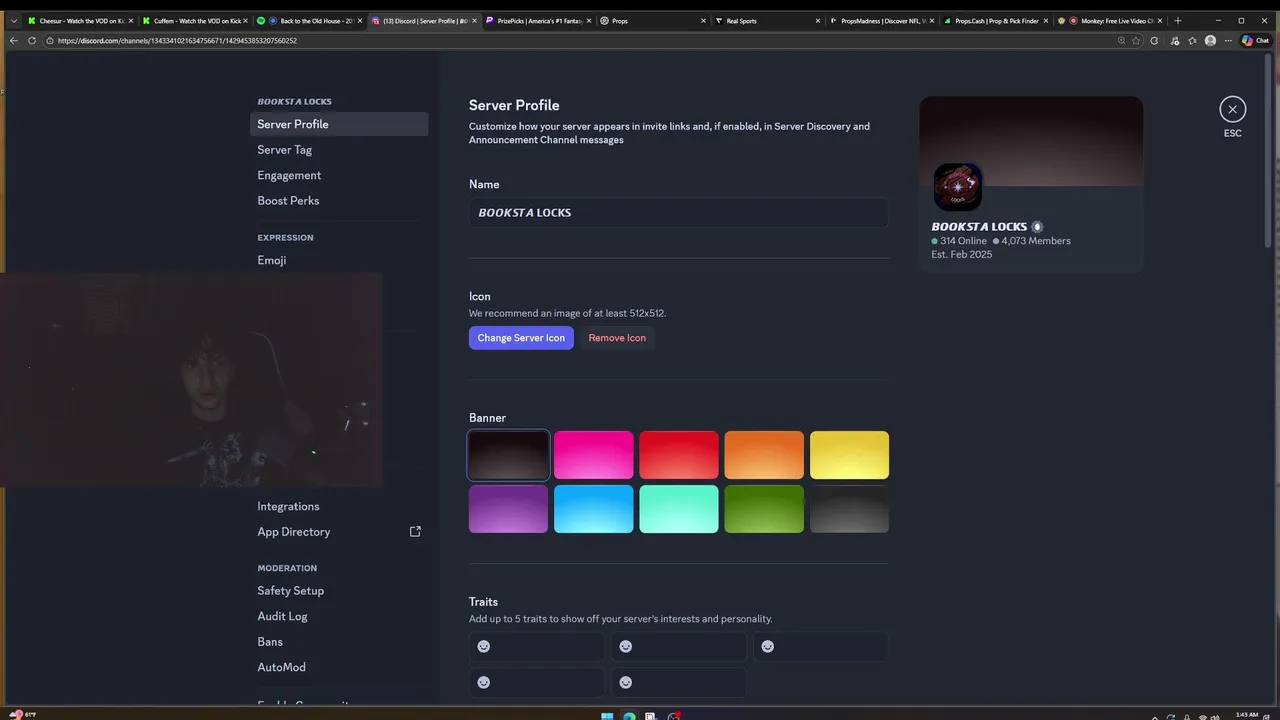
Task: Select the blue banner color
Action: tap(594, 509)
